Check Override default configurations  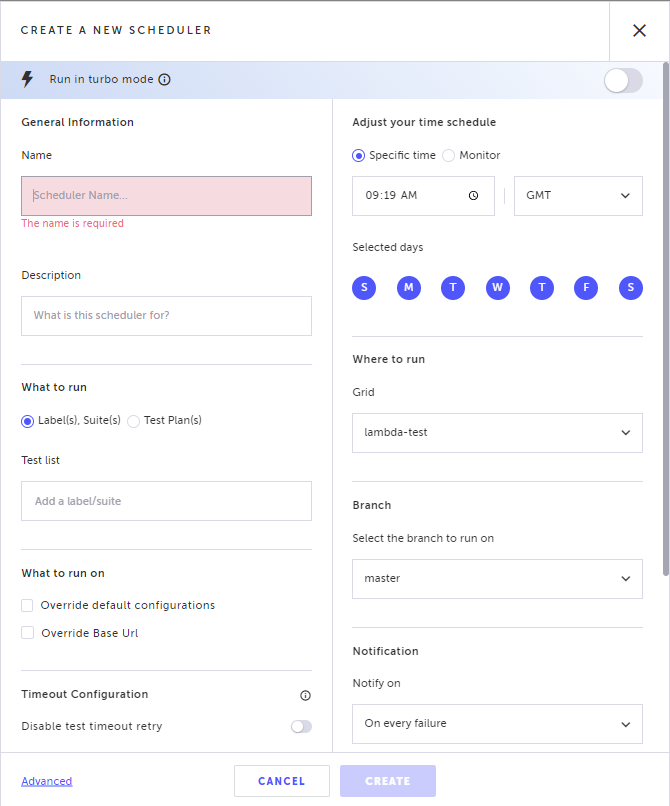28,605
